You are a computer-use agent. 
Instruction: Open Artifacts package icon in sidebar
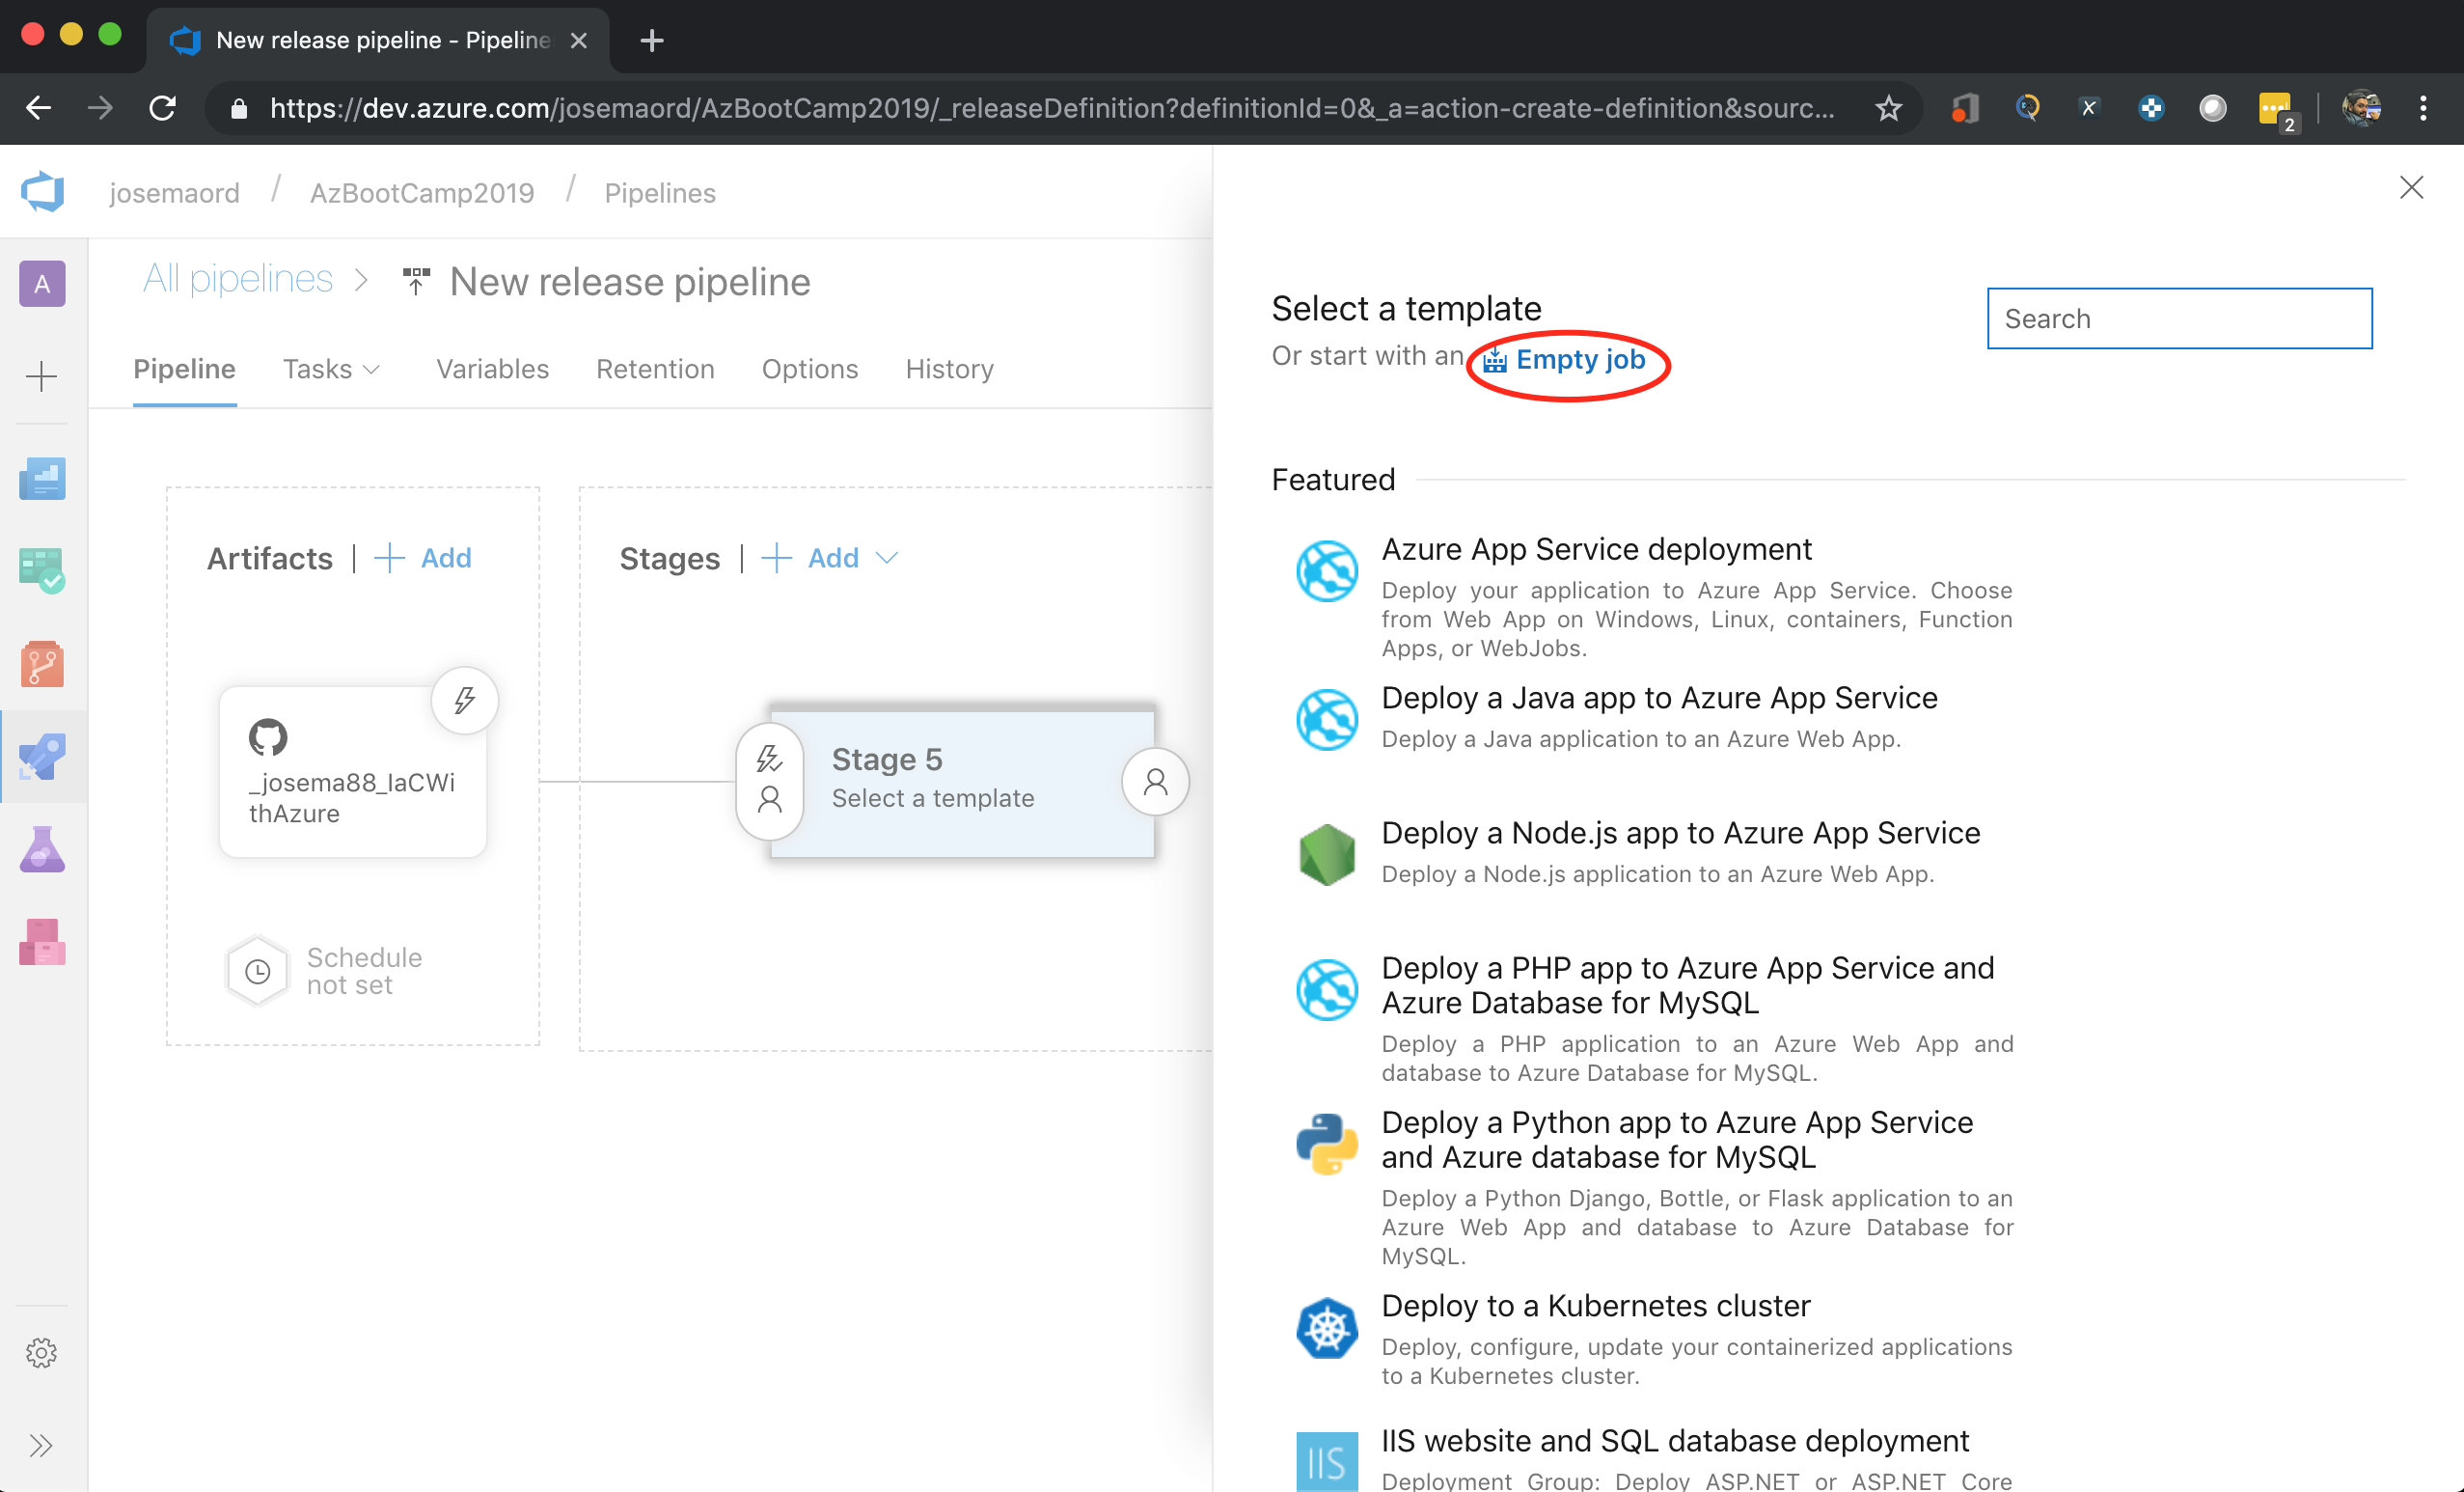42,942
